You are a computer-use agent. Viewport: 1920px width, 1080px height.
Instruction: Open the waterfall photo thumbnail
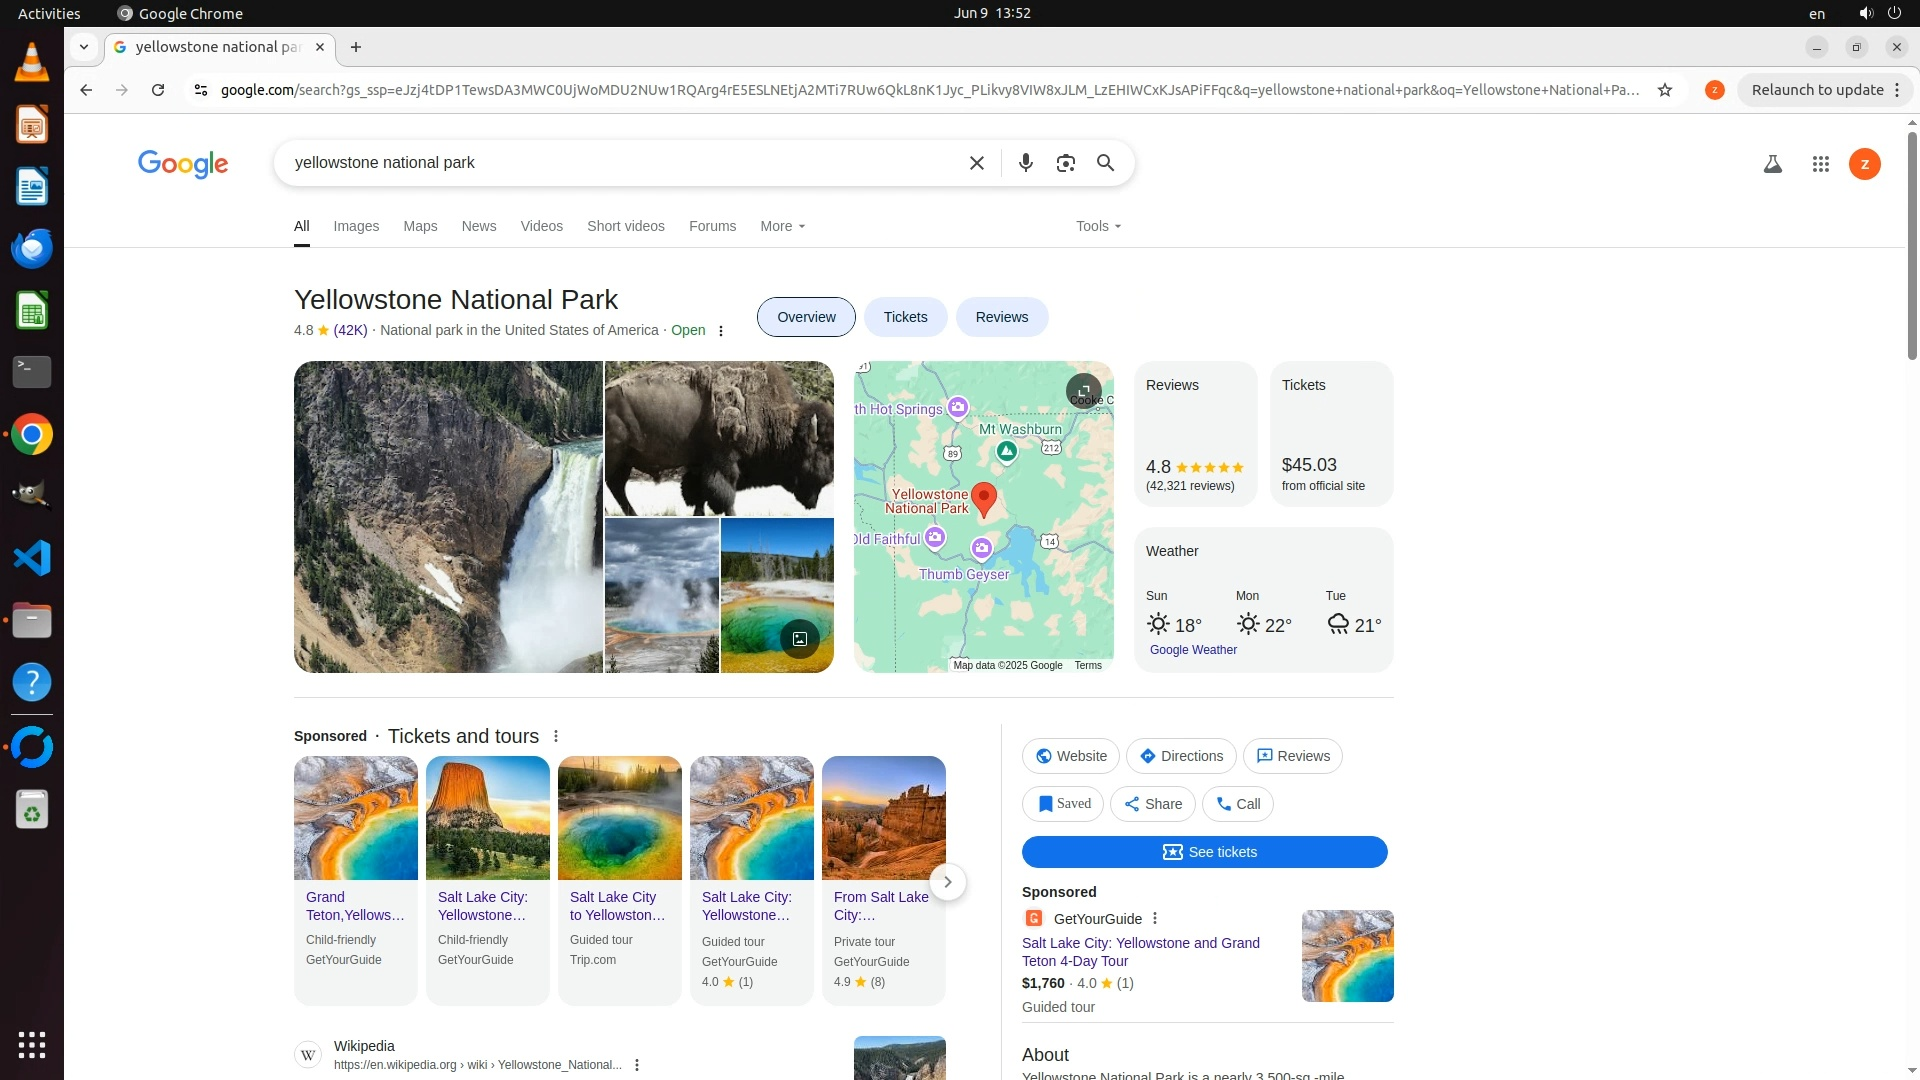point(448,516)
